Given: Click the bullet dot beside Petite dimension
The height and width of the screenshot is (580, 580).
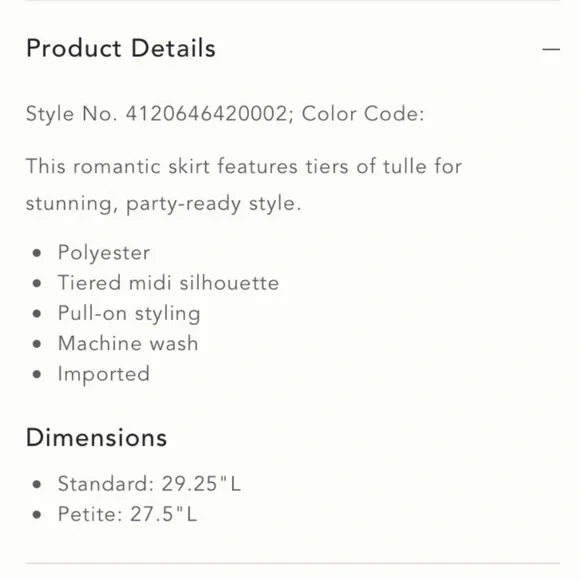Looking at the screenshot, I should [37, 515].
